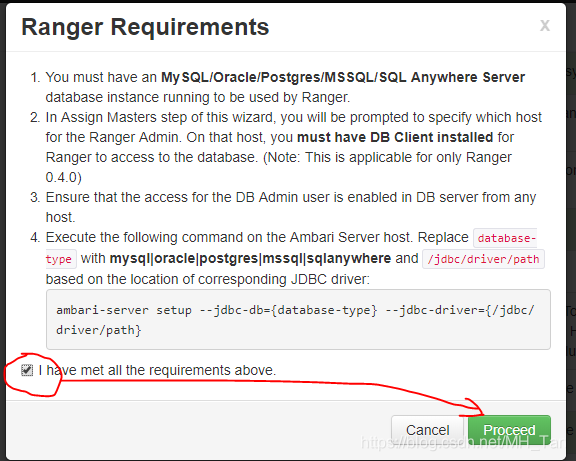The width and height of the screenshot is (576, 461).
Task: Click the '0.4.0)' version text
Action: tap(64, 177)
